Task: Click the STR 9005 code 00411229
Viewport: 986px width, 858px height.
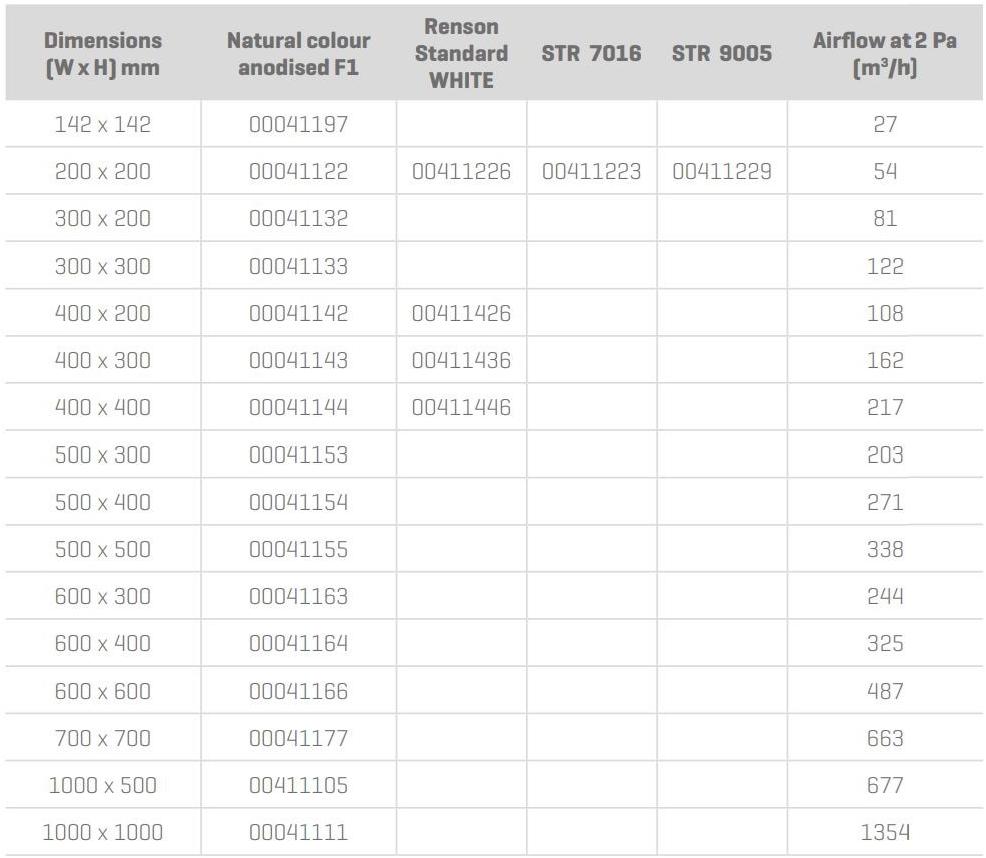Action: pos(722,172)
